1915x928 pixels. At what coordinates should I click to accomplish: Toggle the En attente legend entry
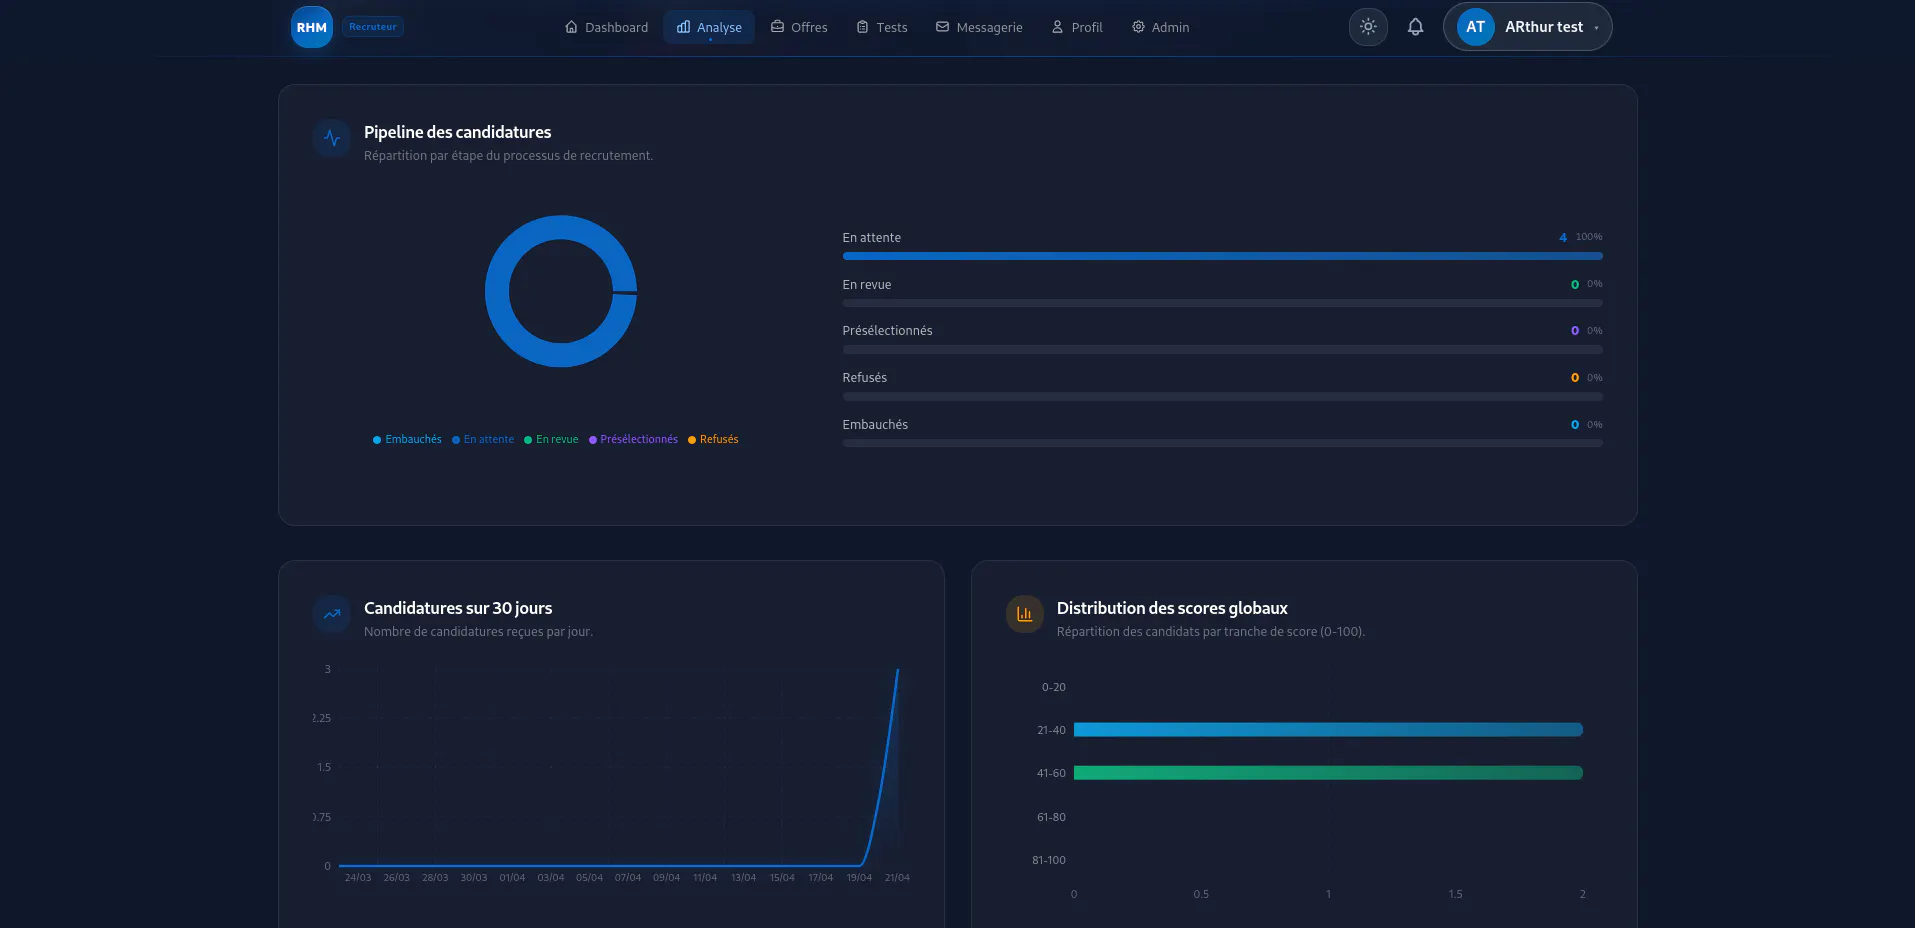pos(483,439)
